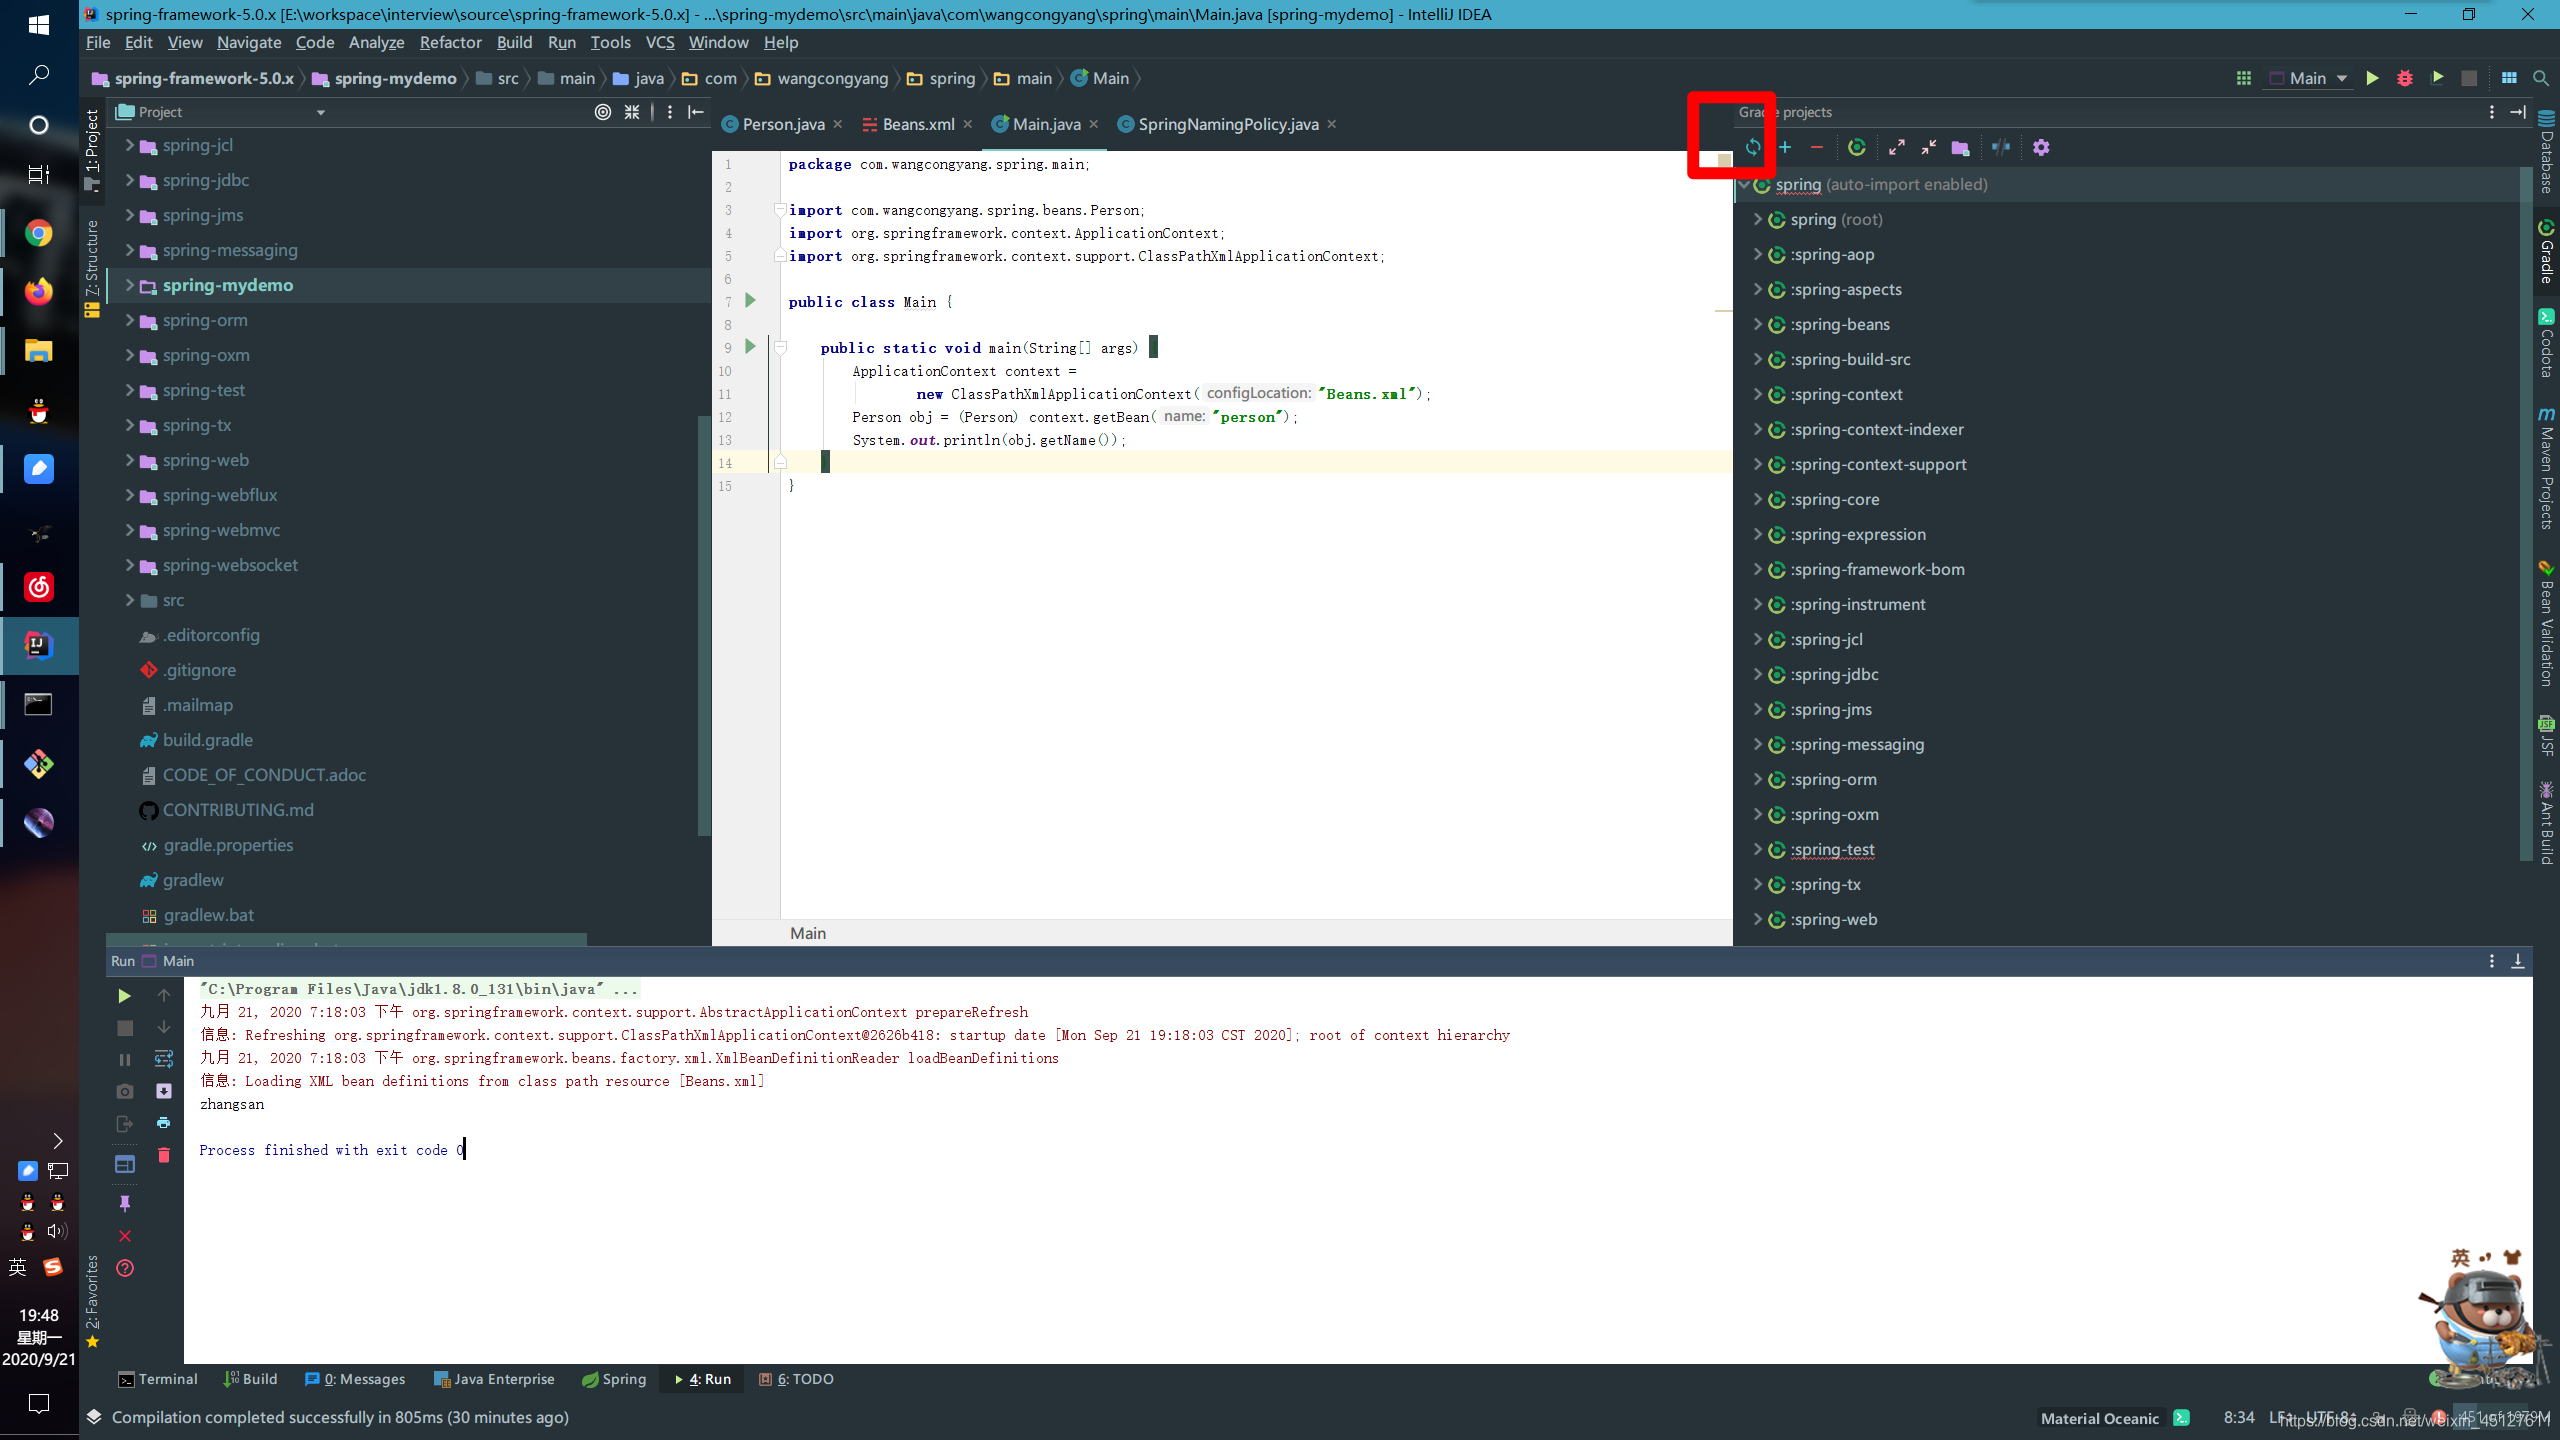Open the Terminal tool window button
The image size is (2560, 1440).
[157, 1379]
